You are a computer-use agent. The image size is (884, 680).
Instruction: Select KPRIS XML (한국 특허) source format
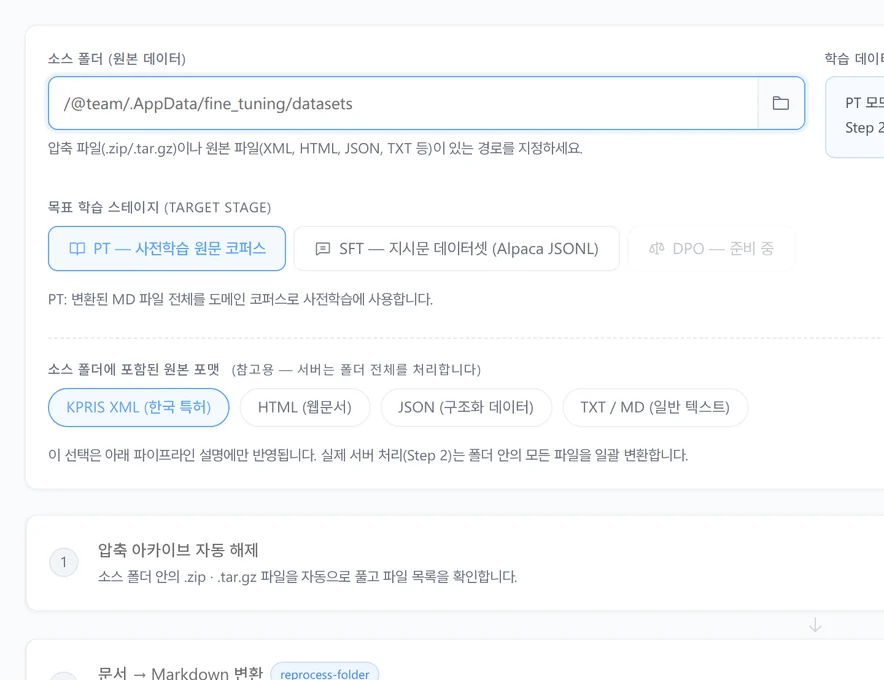pyautogui.click(x=139, y=407)
